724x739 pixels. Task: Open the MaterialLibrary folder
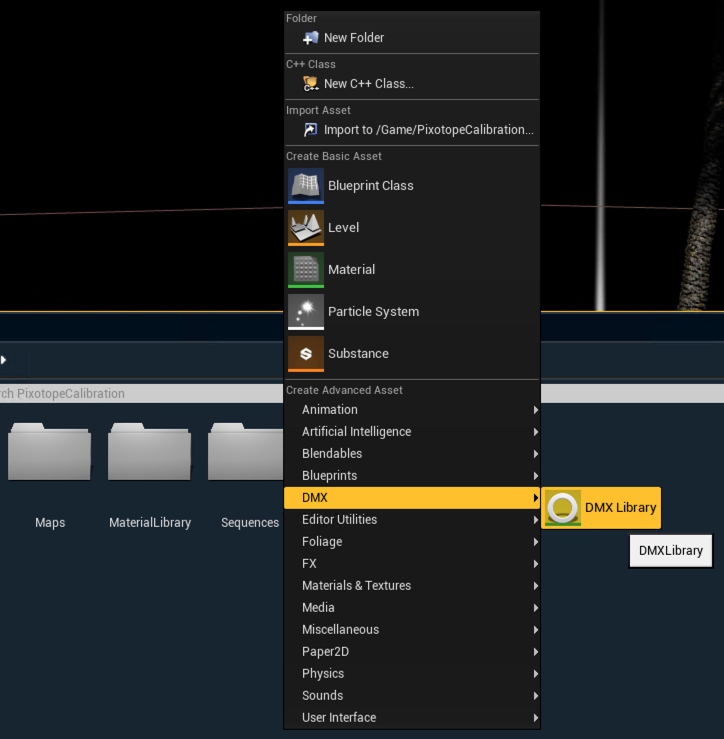150,455
